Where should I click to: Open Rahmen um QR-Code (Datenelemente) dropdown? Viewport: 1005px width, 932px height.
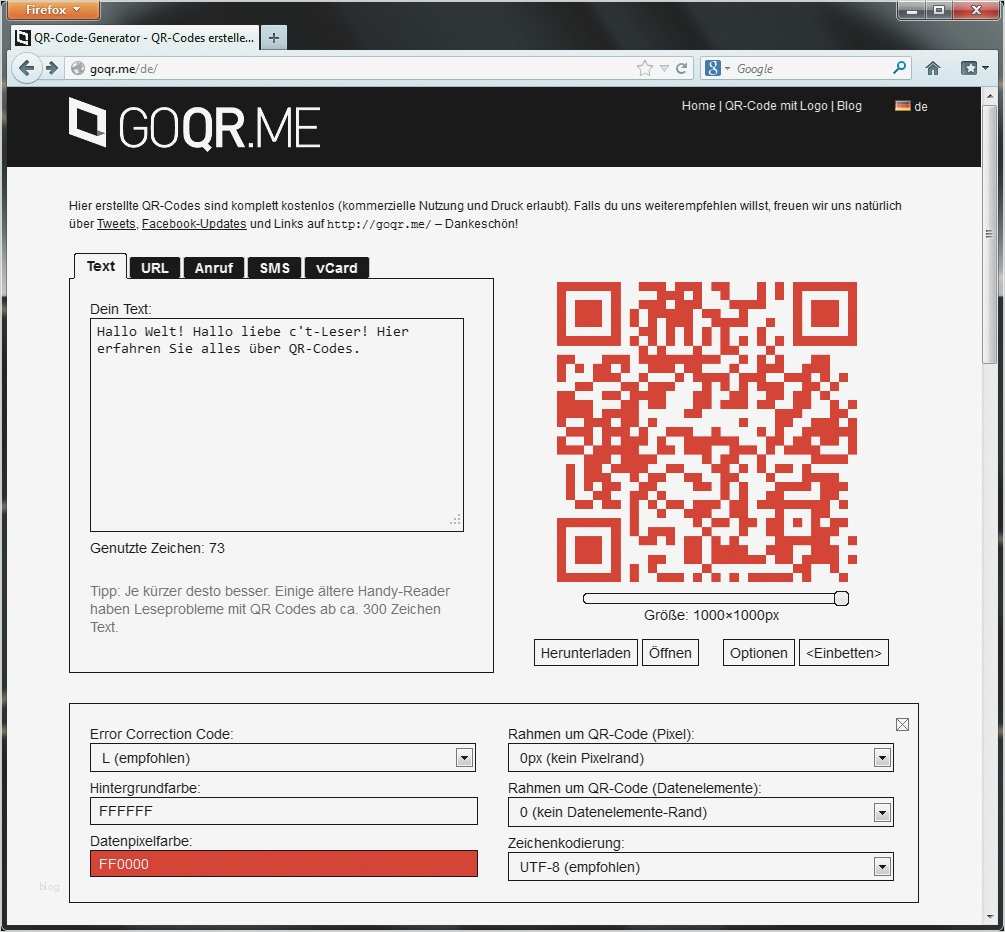[x=701, y=812]
